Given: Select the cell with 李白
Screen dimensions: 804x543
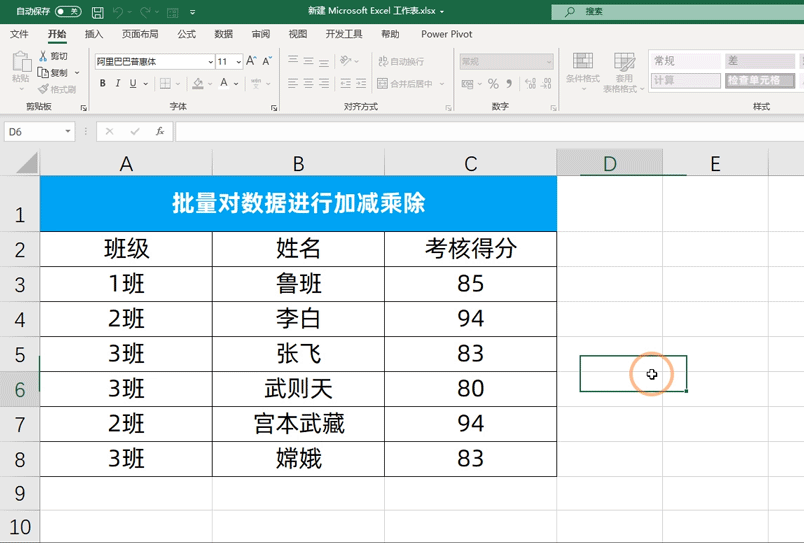Looking at the screenshot, I should tap(298, 319).
